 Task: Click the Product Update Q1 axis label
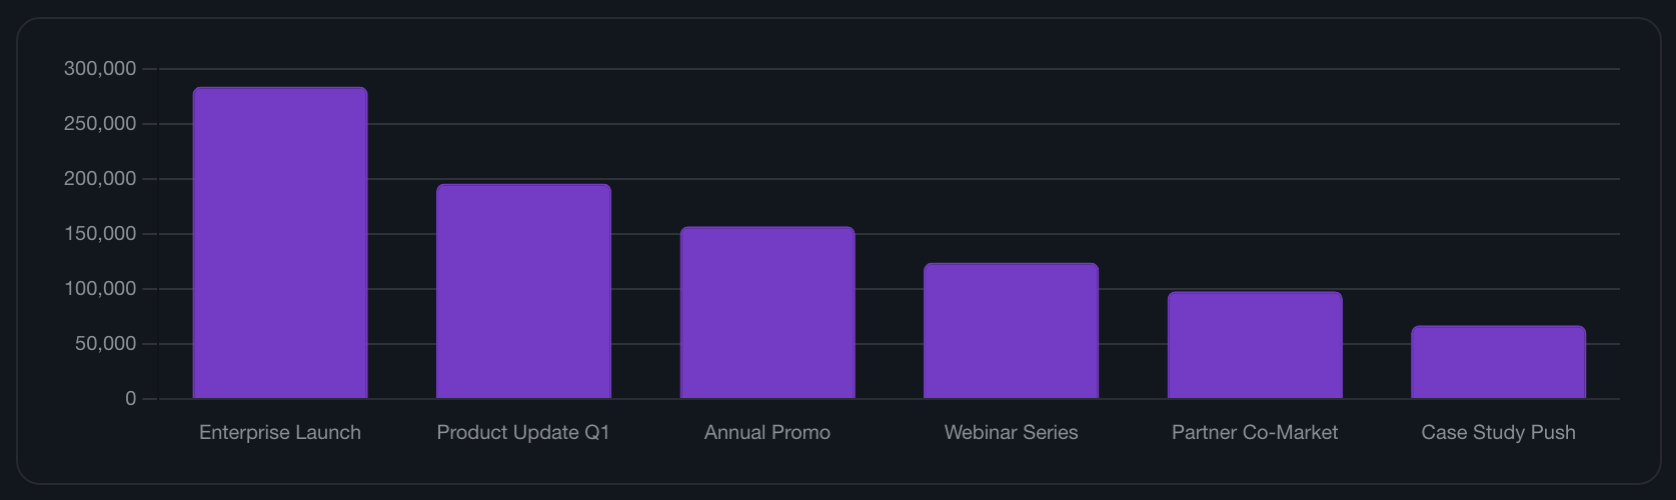[x=523, y=432]
